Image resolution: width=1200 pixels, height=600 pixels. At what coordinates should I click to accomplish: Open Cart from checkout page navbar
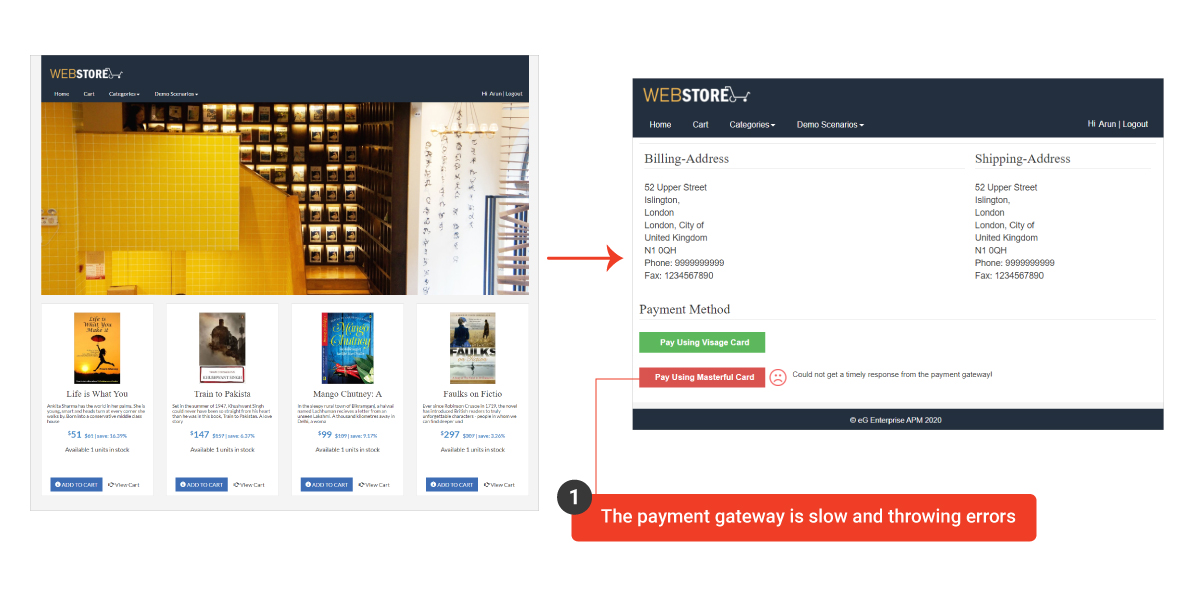coord(700,125)
